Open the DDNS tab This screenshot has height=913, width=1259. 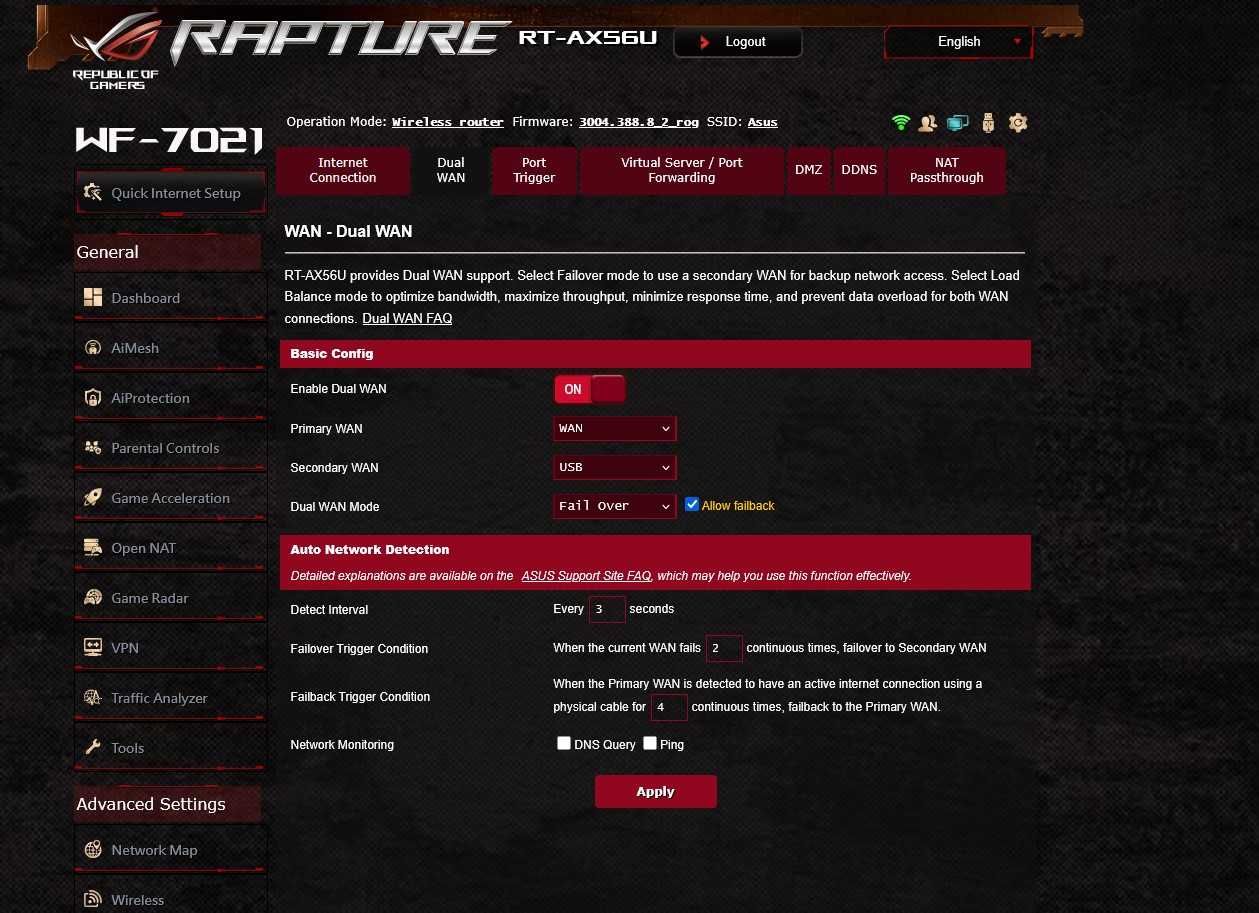[x=859, y=170]
